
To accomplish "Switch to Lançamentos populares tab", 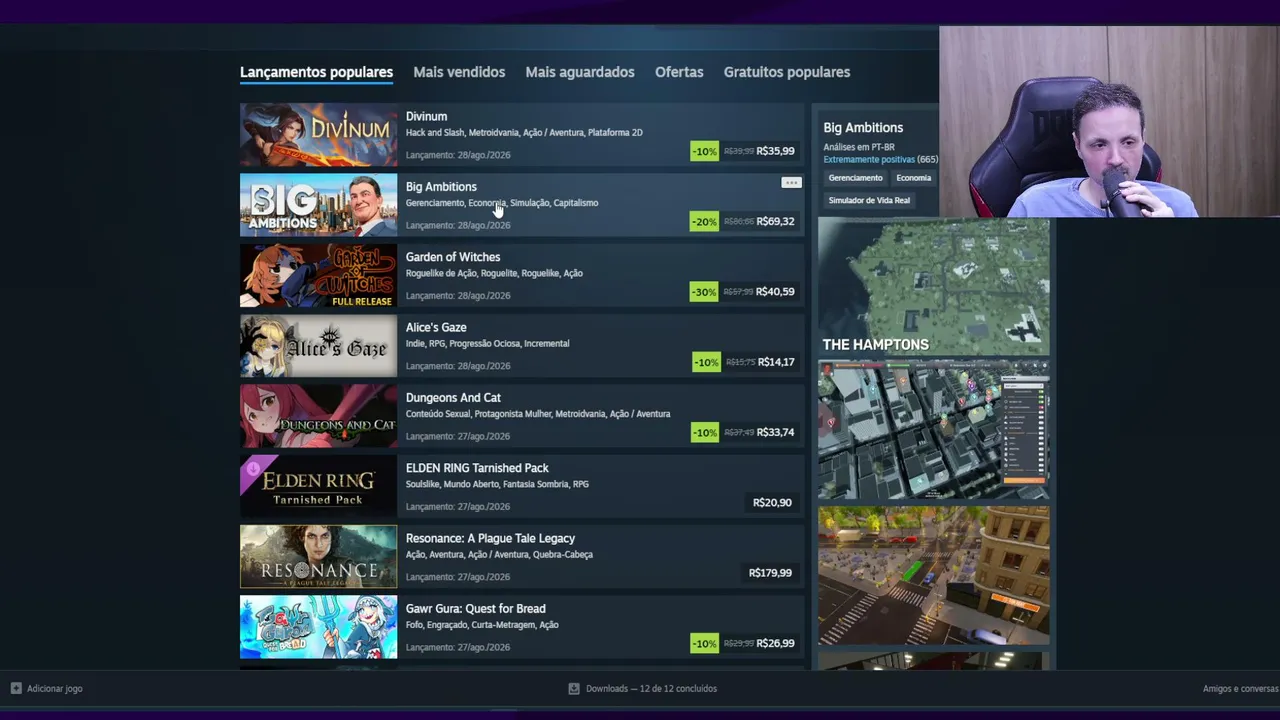I will pyautogui.click(x=316, y=72).
